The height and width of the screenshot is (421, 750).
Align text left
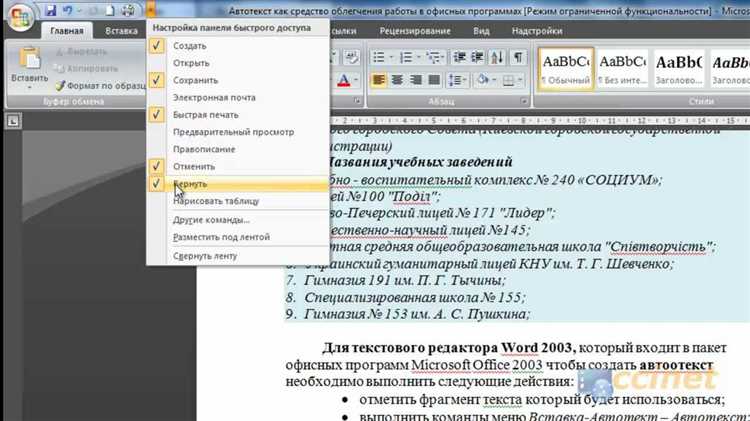378,80
